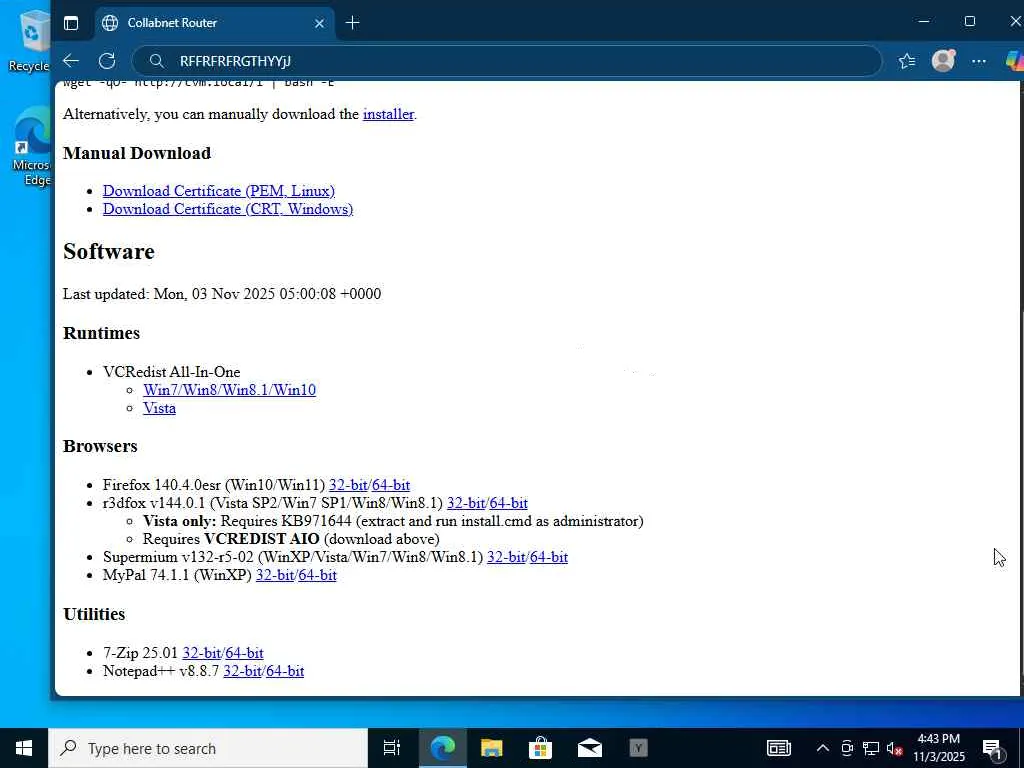Image resolution: width=1024 pixels, height=768 pixels.
Task: Click the taskbar search box
Action: (208, 748)
